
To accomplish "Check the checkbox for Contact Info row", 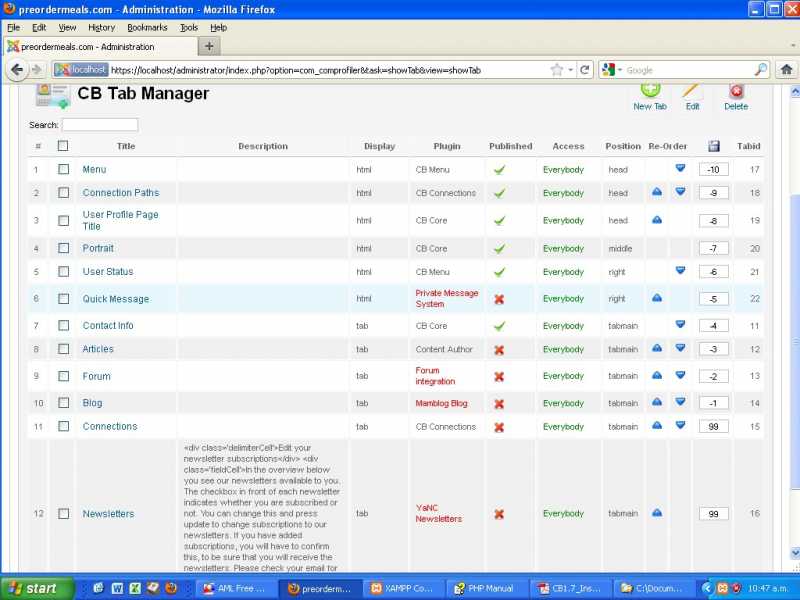I will [63, 325].
